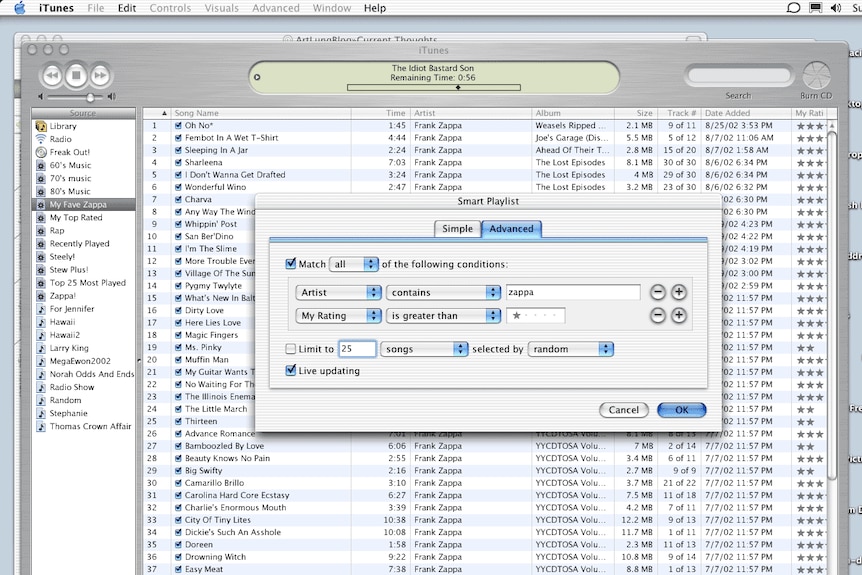Toggle the Live updating checkbox
Viewport: 862px width, 575px height.
(291, 371)
